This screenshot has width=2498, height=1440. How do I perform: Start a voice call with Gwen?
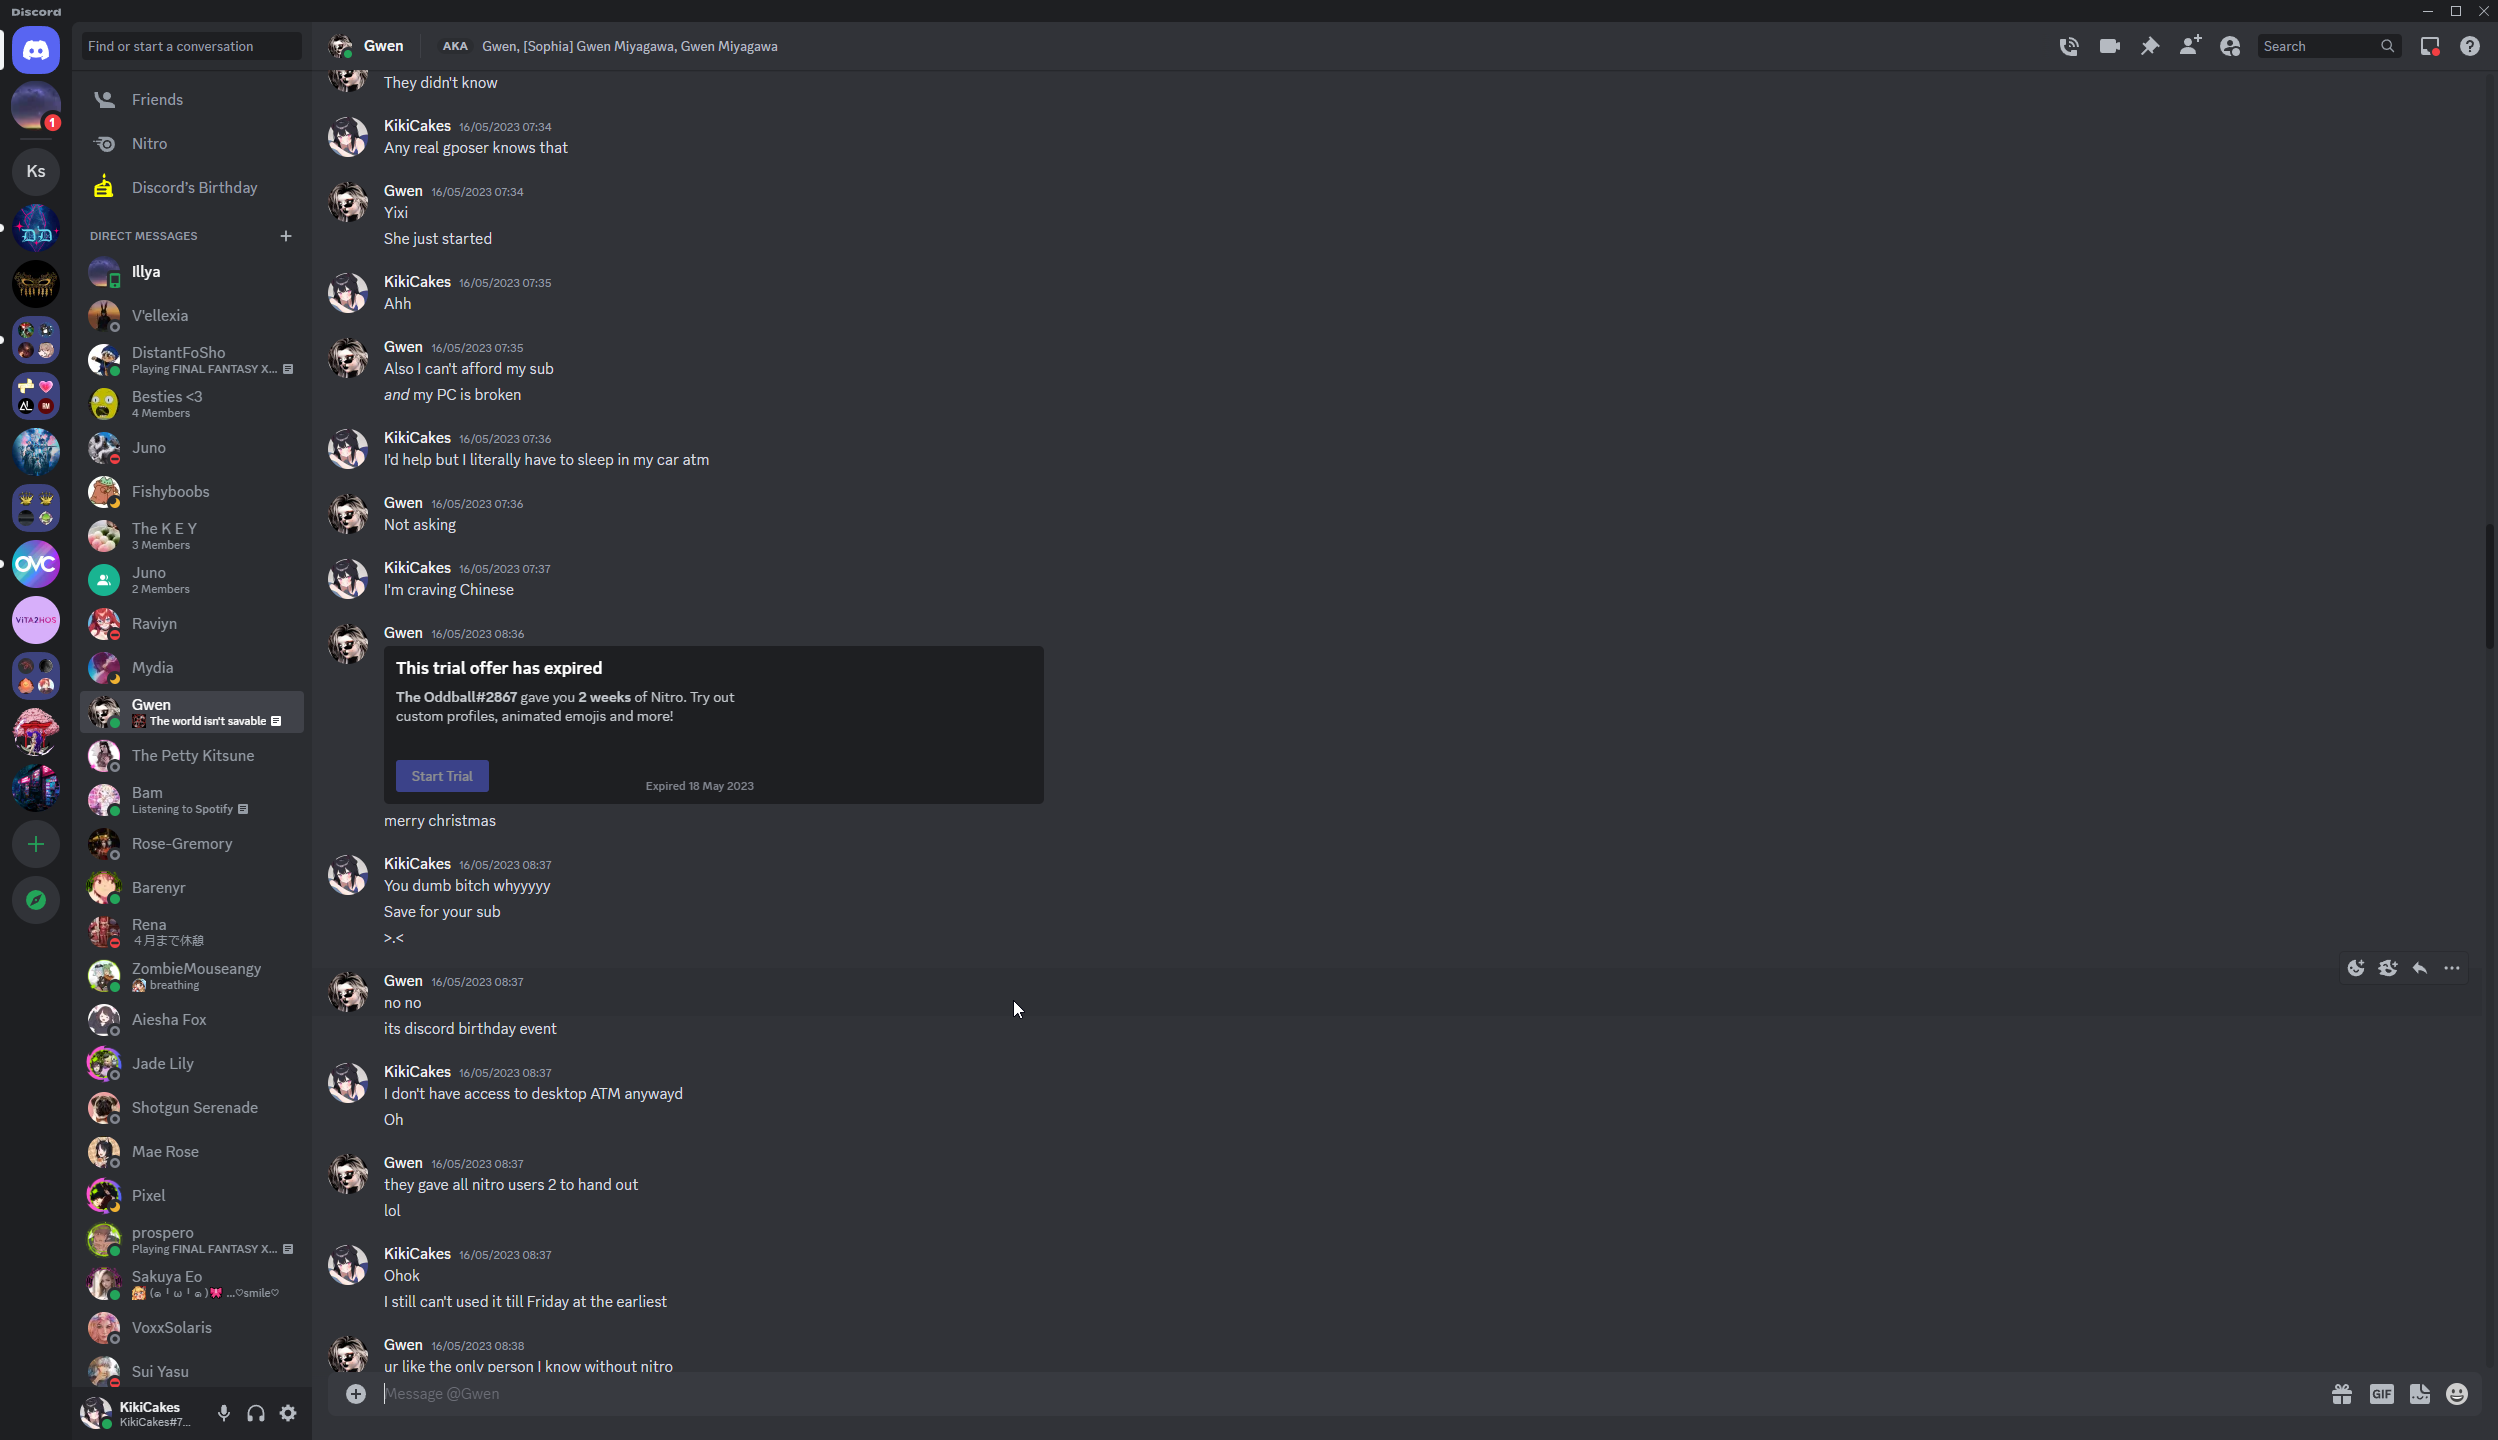click(2069, 46)
